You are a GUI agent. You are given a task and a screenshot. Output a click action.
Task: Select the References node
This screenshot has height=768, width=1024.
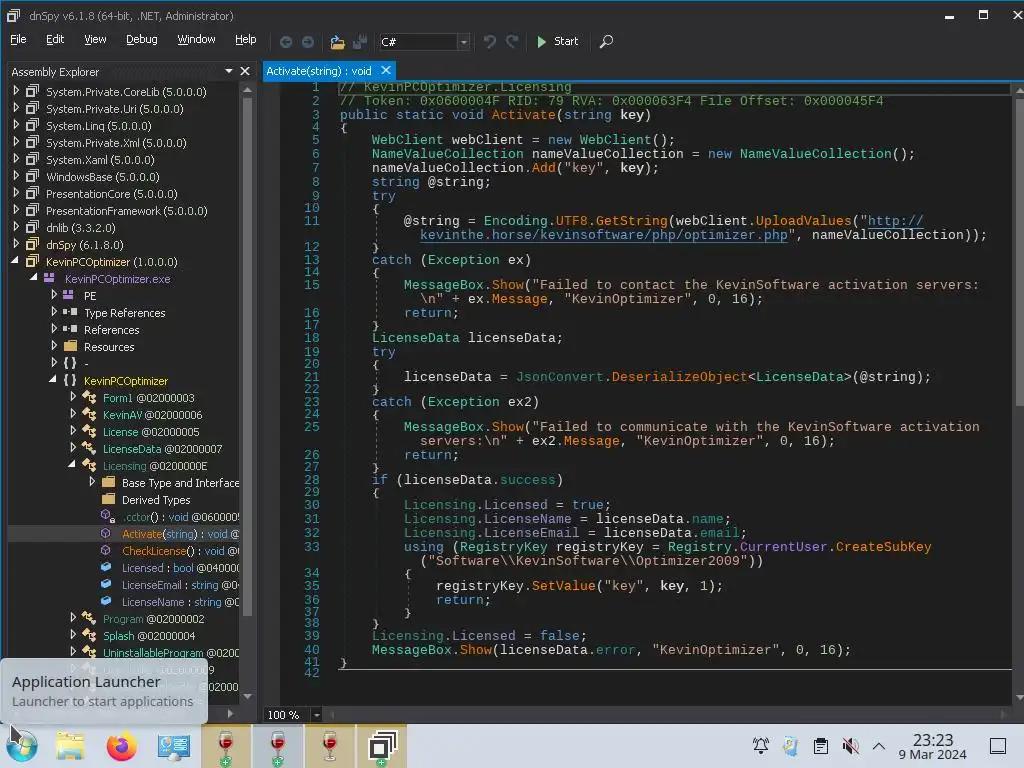[x=111, y=330]
